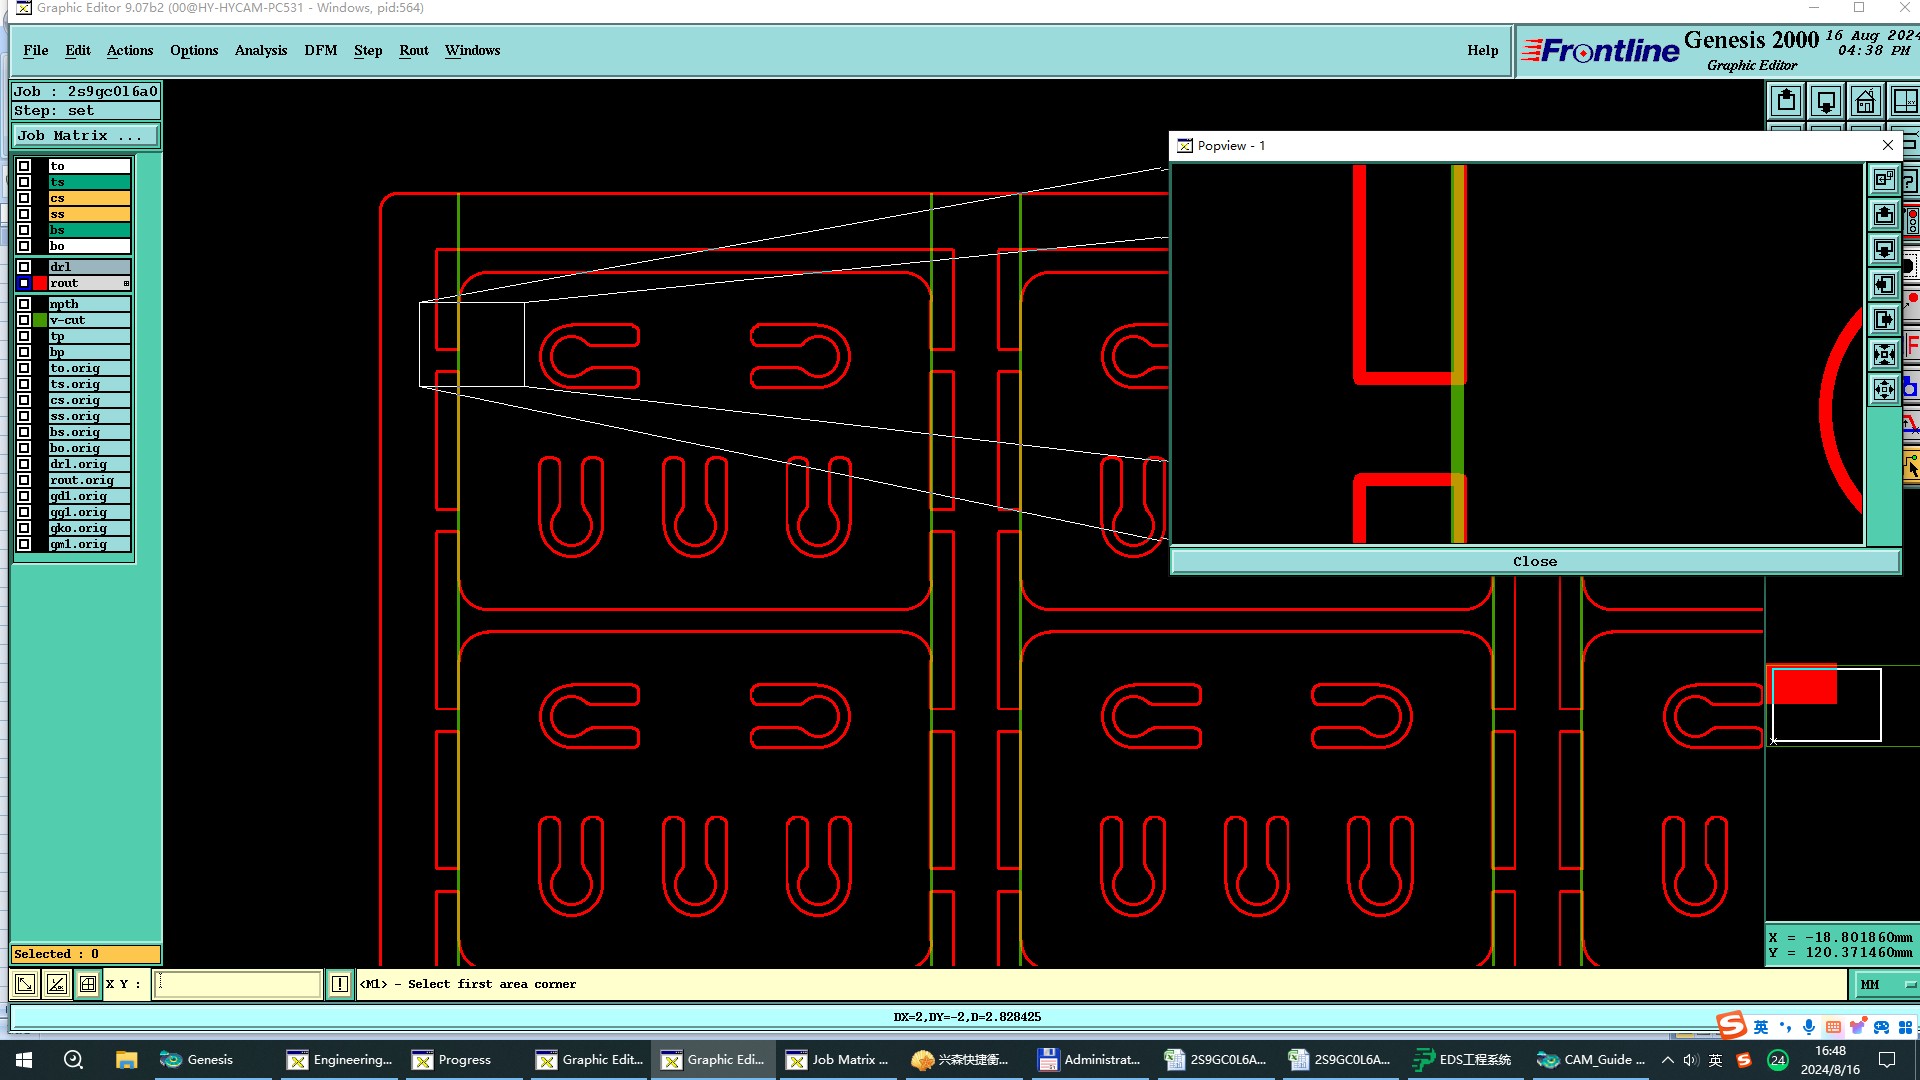Expand the Job Matrix ... selector
The width and height of the screenshot is (1920, 1080).
click(84, 136)
